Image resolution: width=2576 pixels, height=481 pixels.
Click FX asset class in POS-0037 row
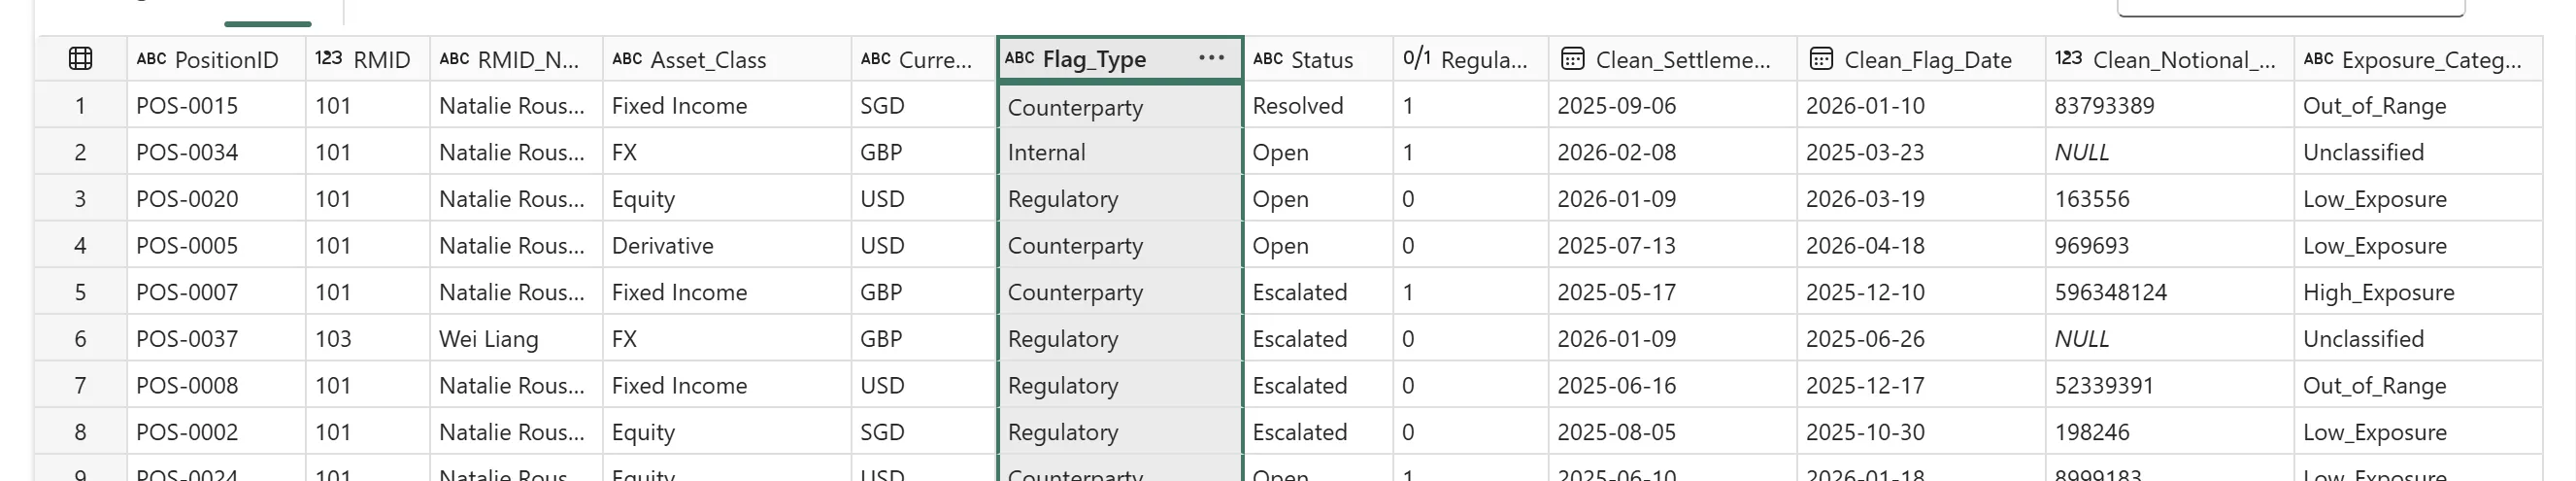(x=726, y=339)
